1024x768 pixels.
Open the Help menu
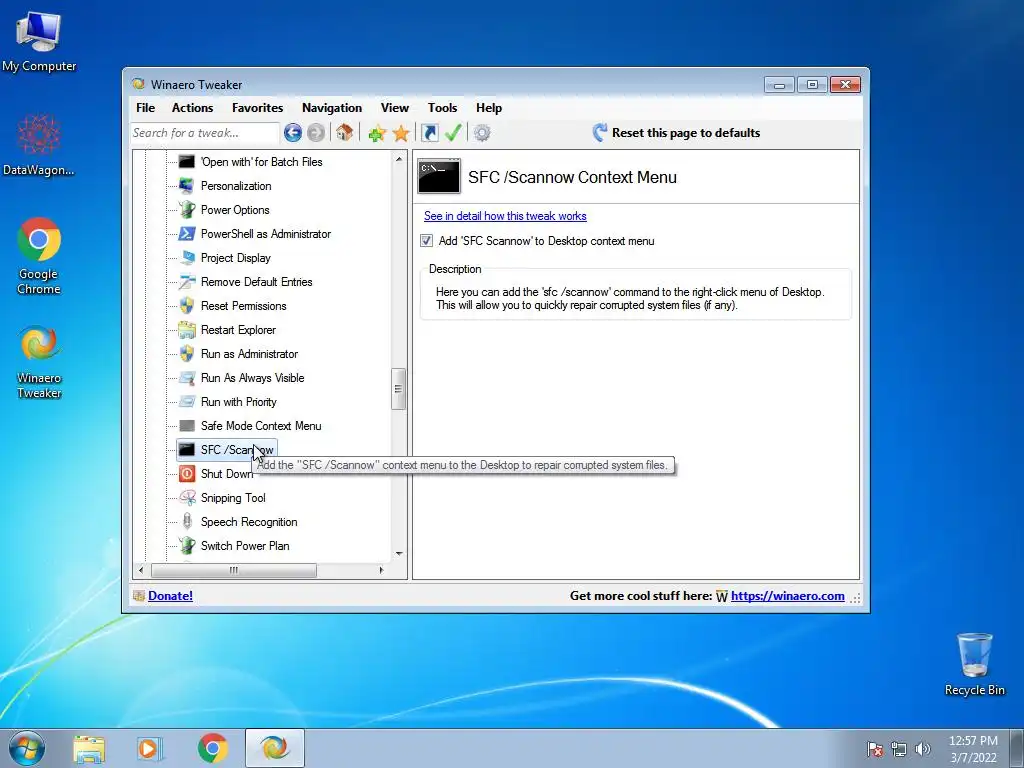pos(488,108)
